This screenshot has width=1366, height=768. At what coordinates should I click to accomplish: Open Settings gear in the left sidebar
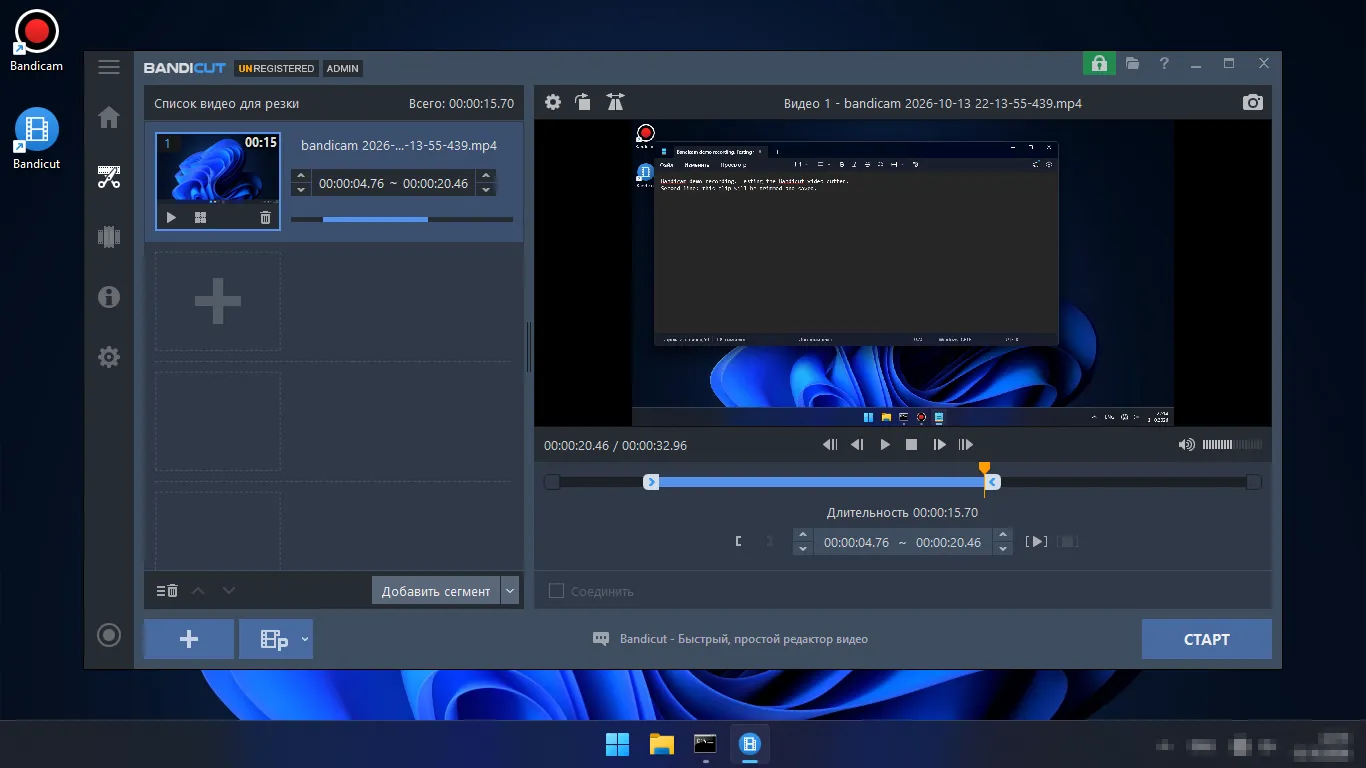[109, 357]
